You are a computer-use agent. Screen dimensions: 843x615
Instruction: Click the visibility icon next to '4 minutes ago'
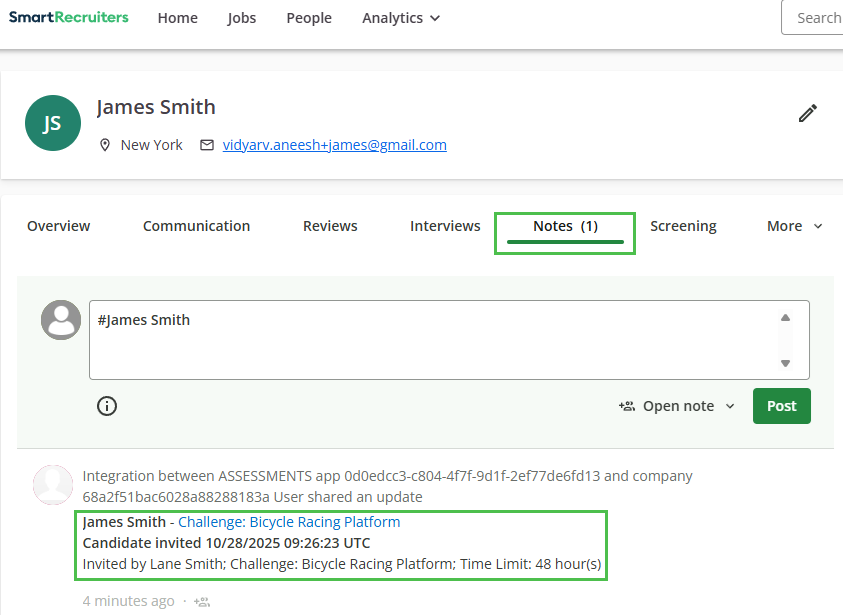(x=202, y=602)
